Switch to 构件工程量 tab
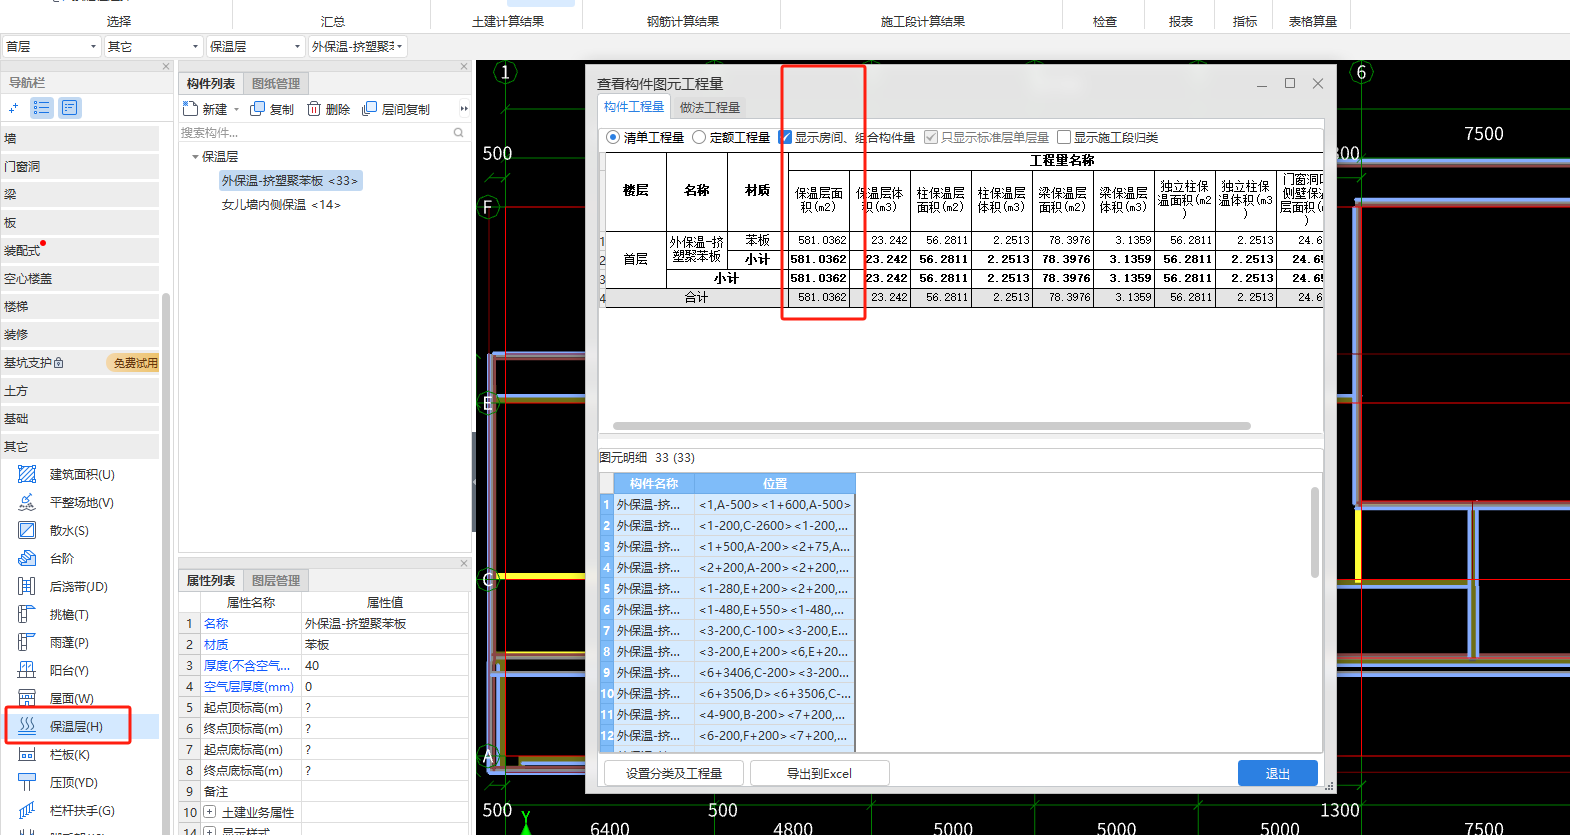 pyautogui.click(x=634, y=107)
